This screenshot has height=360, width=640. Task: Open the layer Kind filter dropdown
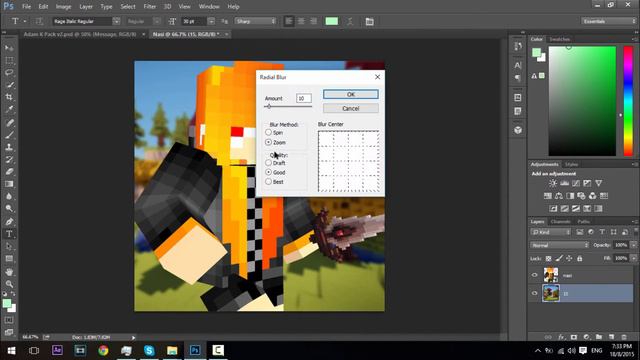[x=551, y=232]
